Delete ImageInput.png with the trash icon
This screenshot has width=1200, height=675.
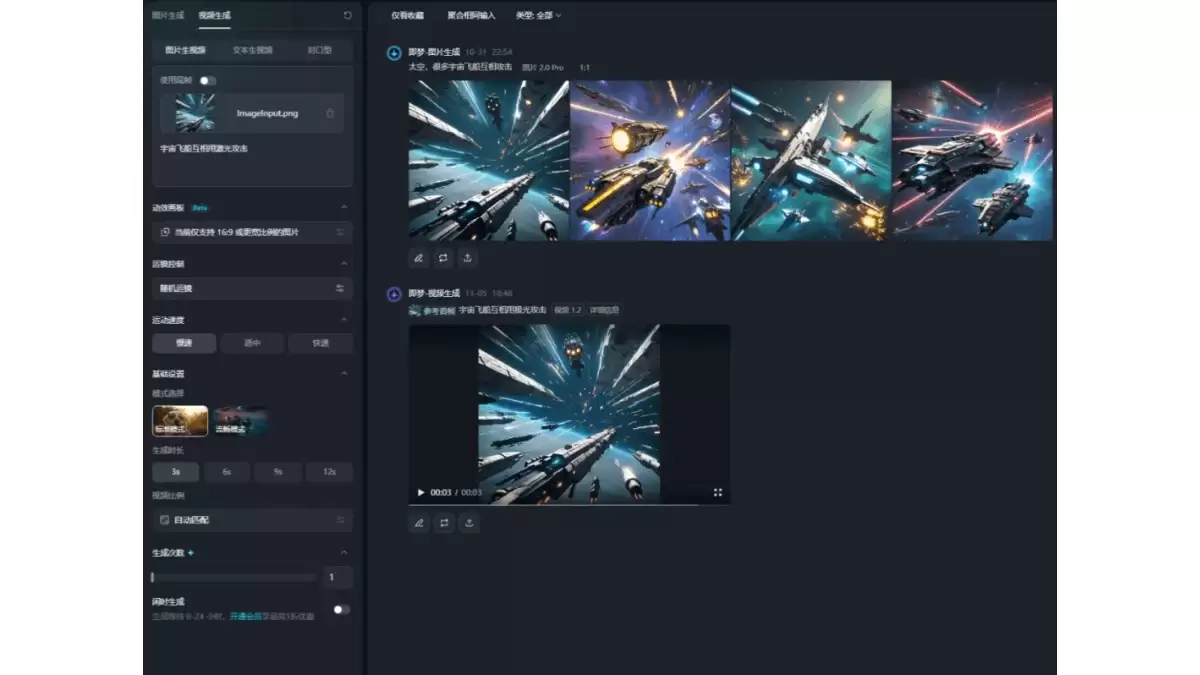tap(330, 113)
